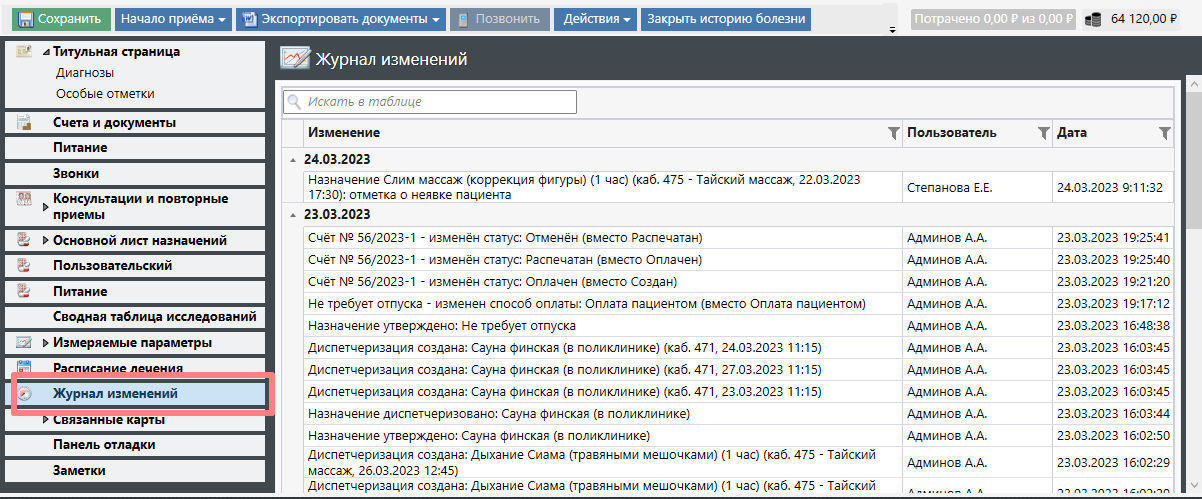Collapse the 23.03.2023 date group
Image resolution: width=1202 pixels, height=499 pixels.
tap(292, 214)
